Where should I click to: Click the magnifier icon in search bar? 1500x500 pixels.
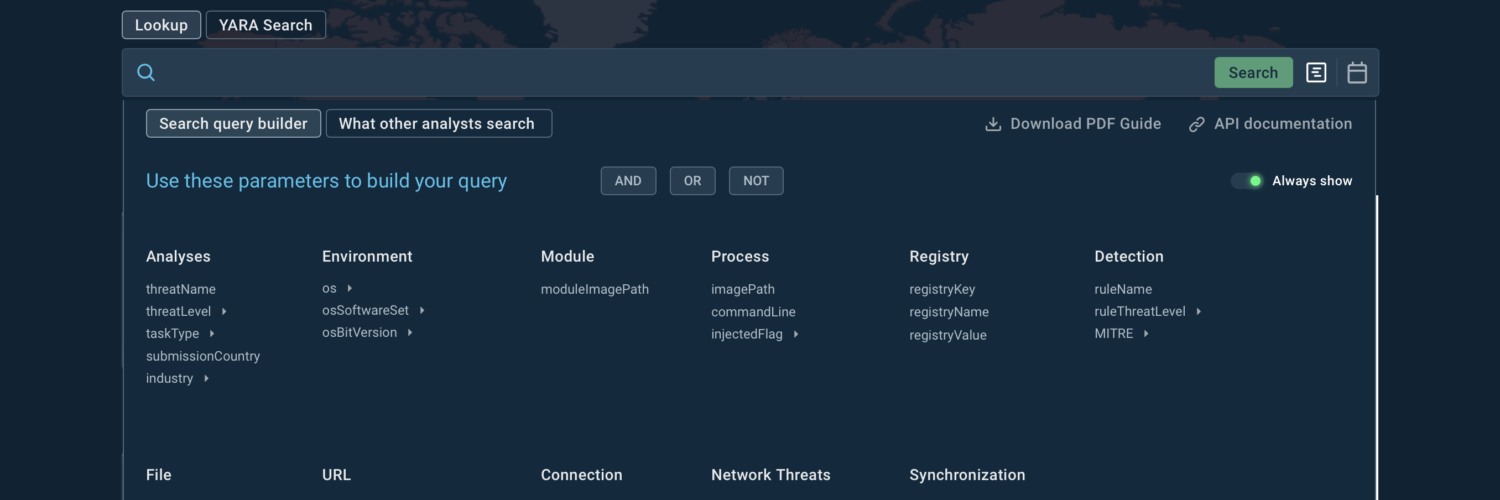point(146,73)
